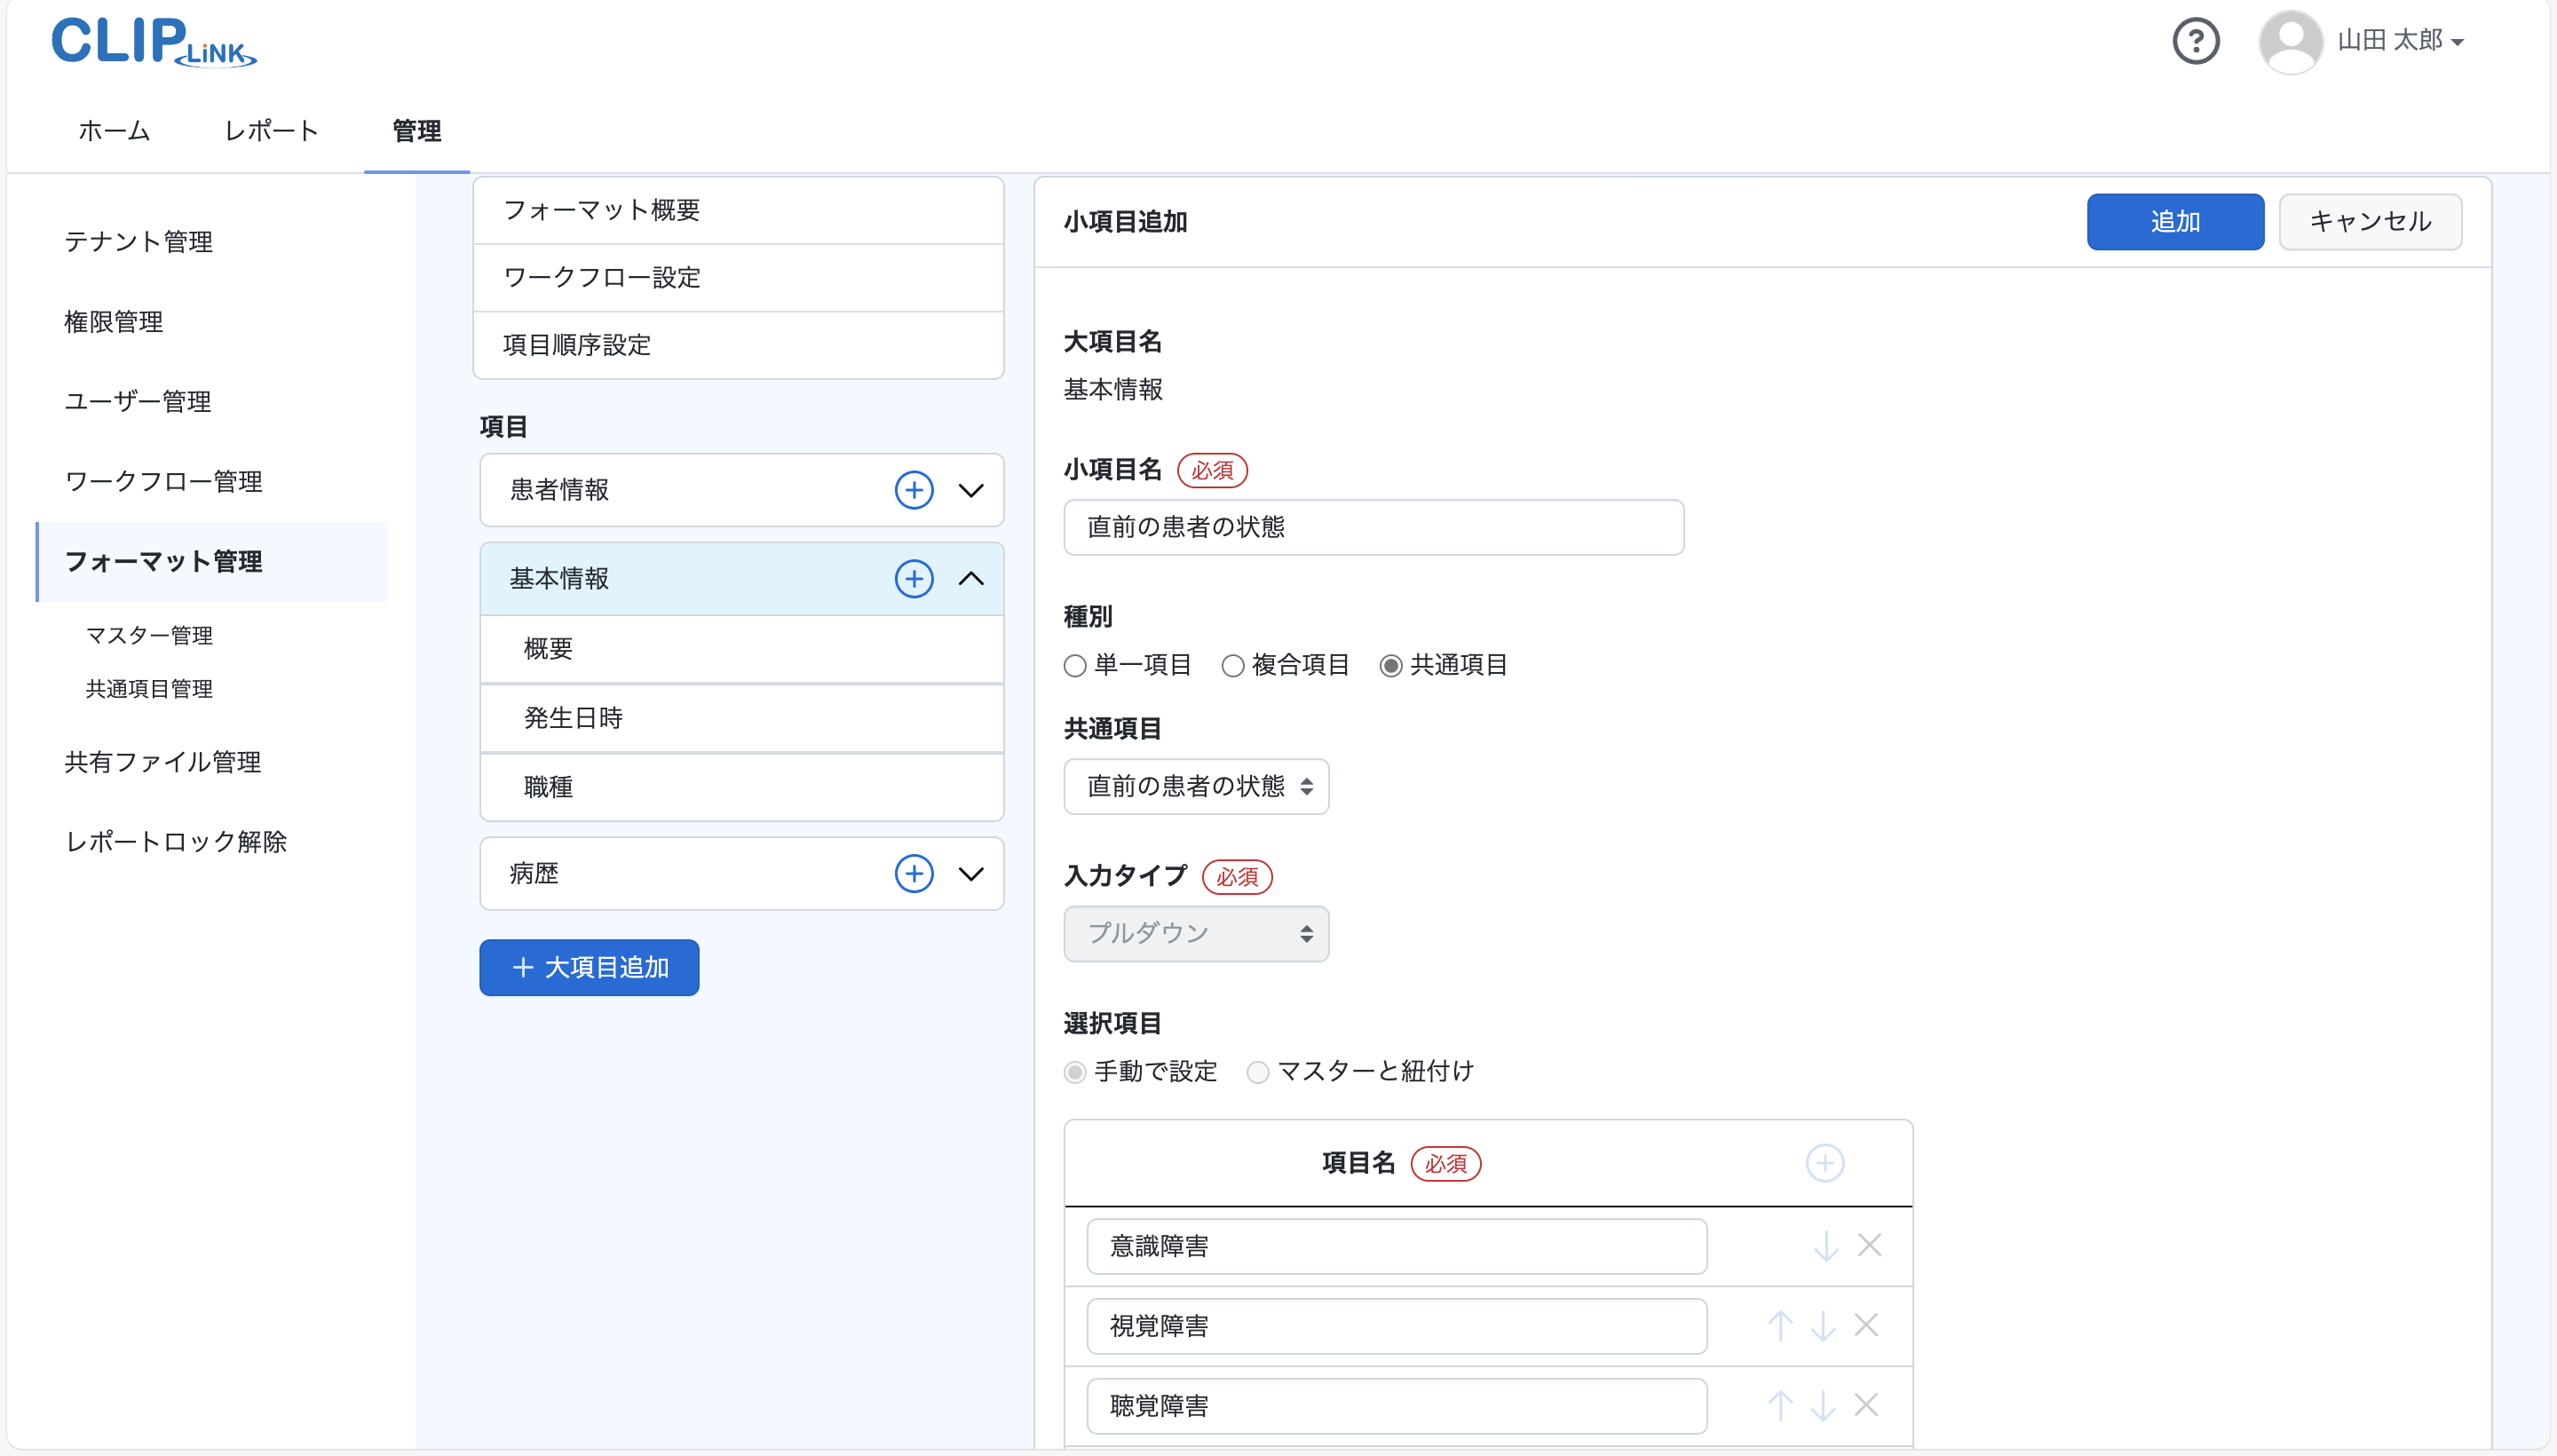
Task: Move 聴覚障害 row down with arrow
Action: coord(1823,1406)
